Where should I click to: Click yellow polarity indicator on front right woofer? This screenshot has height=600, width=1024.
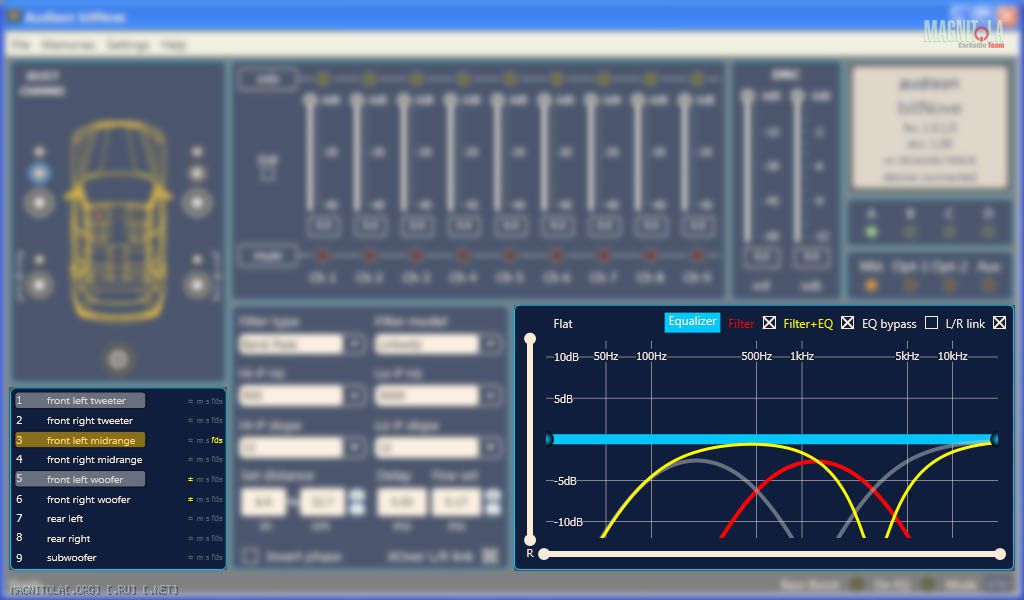pyautogui.click(x=190, y=499)
